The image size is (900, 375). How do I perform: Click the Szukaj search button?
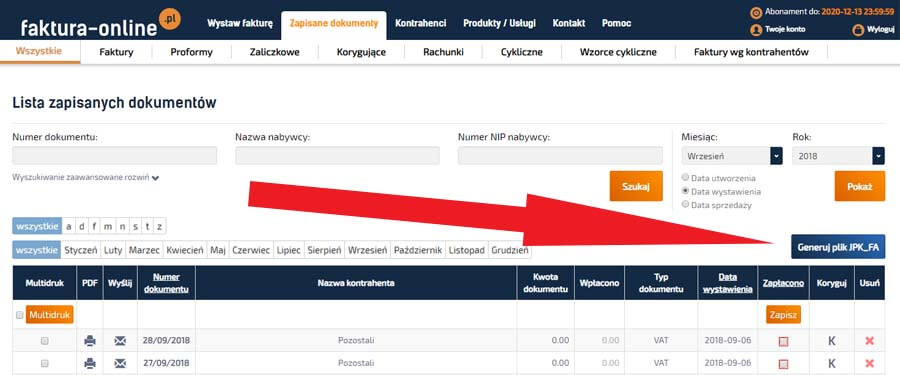636,186
